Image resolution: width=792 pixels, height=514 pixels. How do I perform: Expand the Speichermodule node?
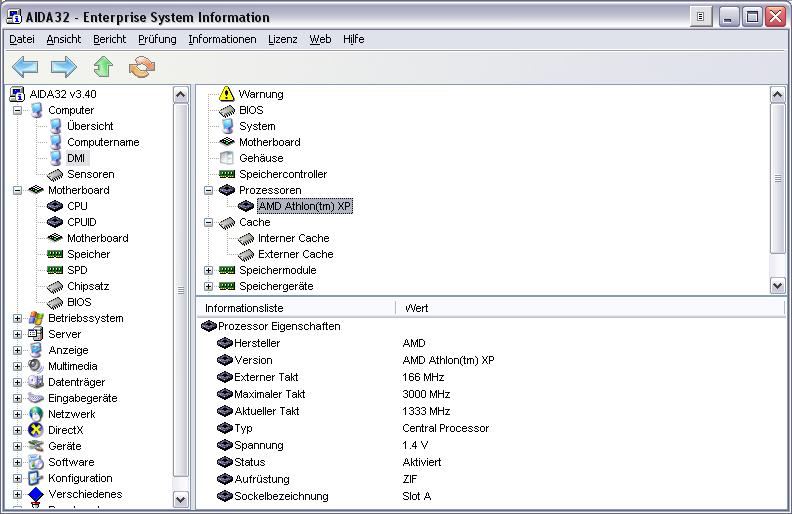208,271
